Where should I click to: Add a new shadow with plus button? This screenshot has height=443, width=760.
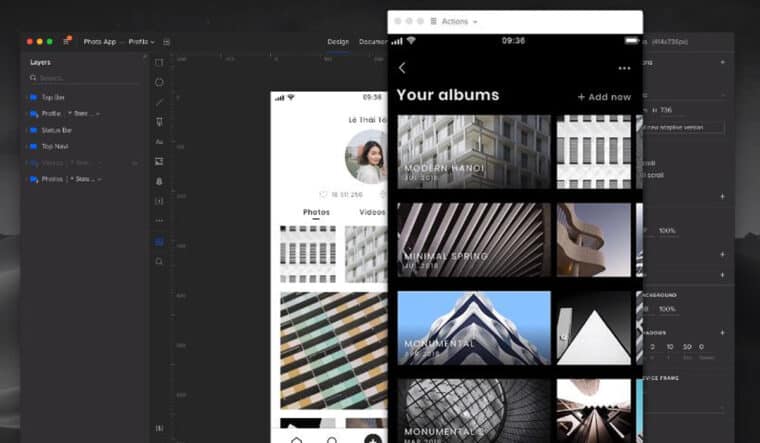[x=722, y=332]
